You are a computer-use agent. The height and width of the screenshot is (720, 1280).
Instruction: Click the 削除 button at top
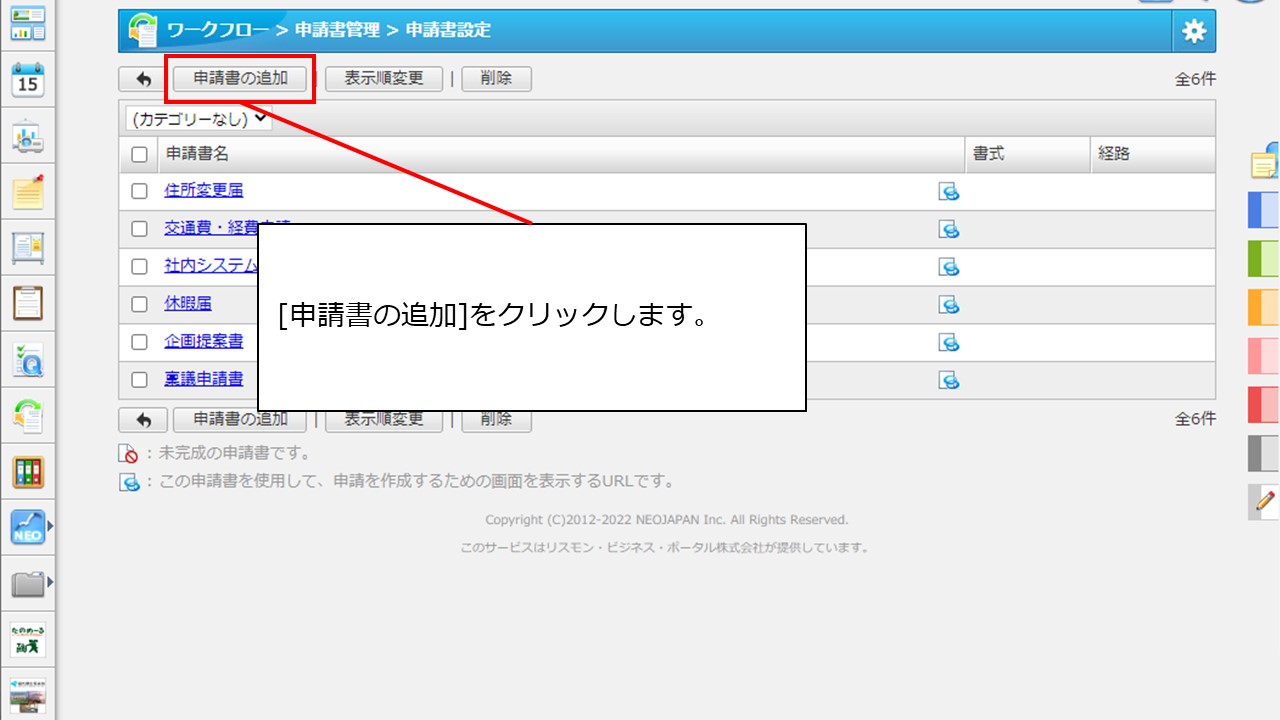pyautogui.click(x=496, y=79)
